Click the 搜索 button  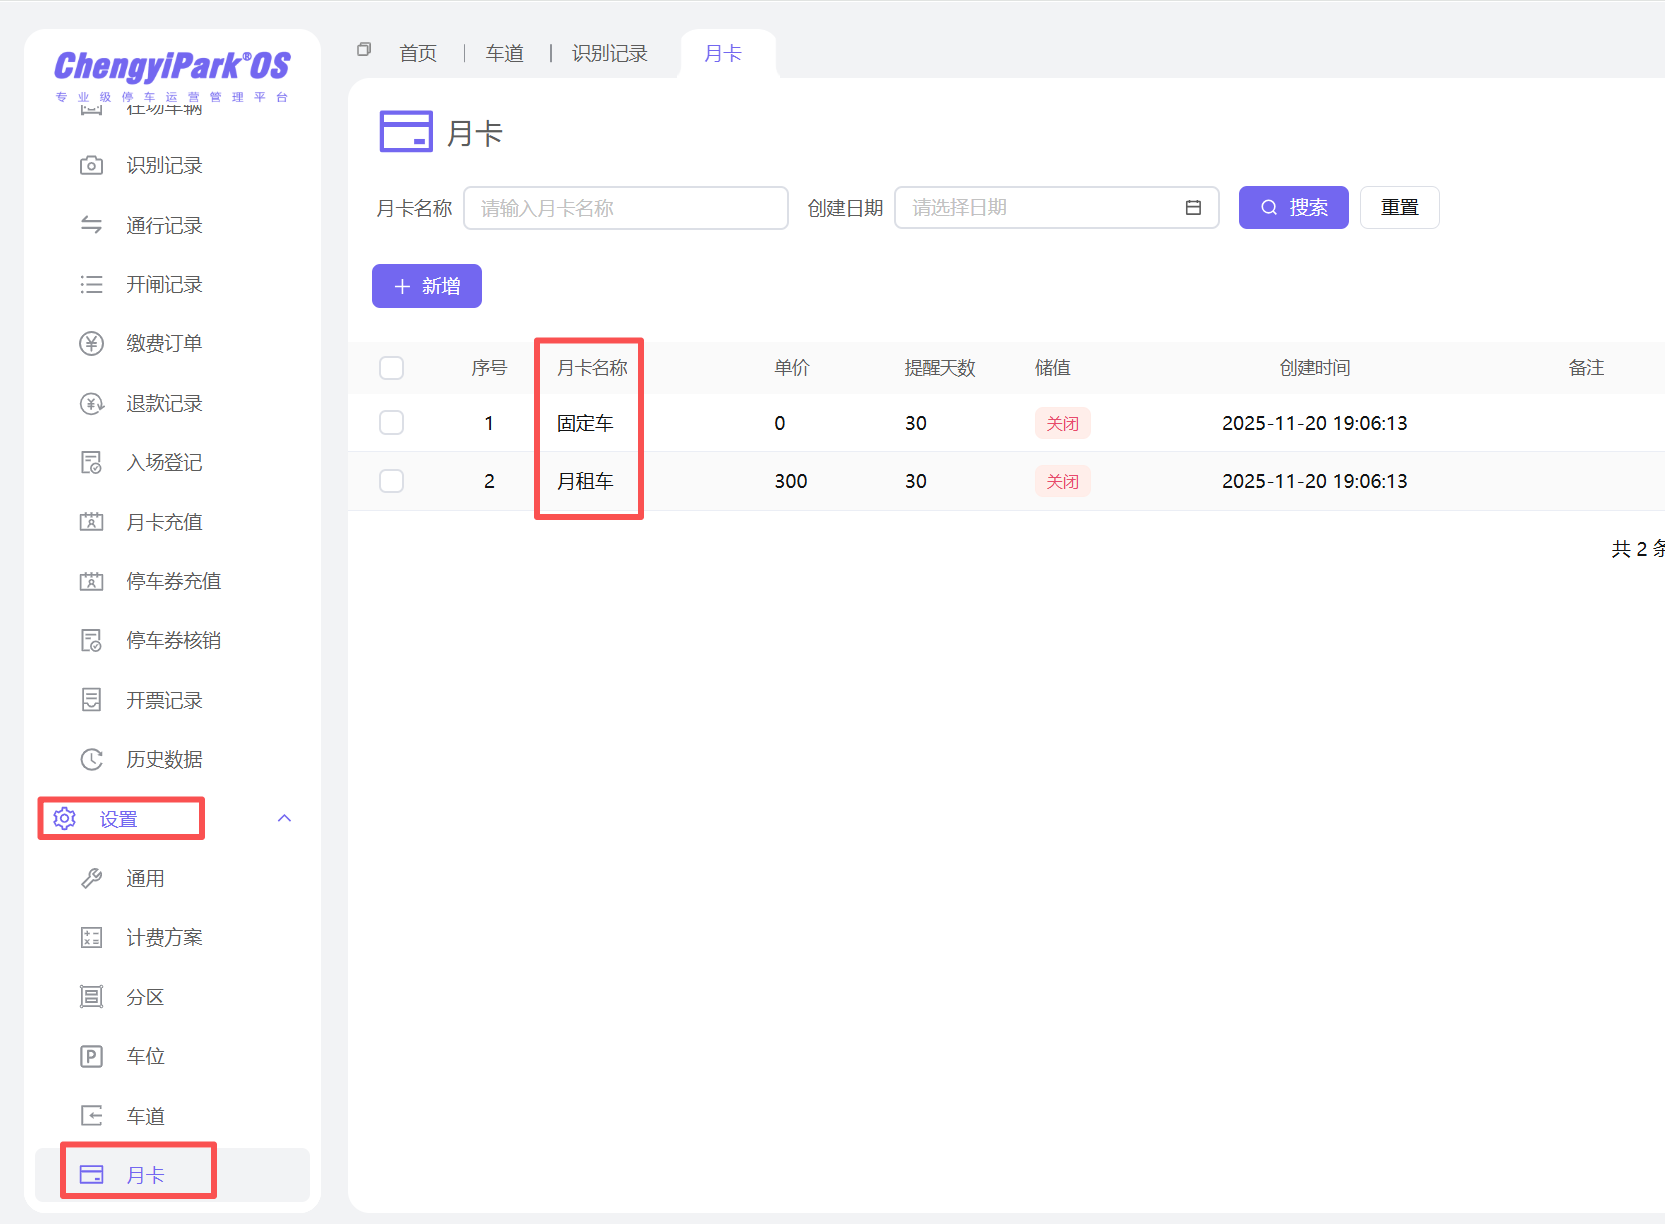tap(1293, 208)
